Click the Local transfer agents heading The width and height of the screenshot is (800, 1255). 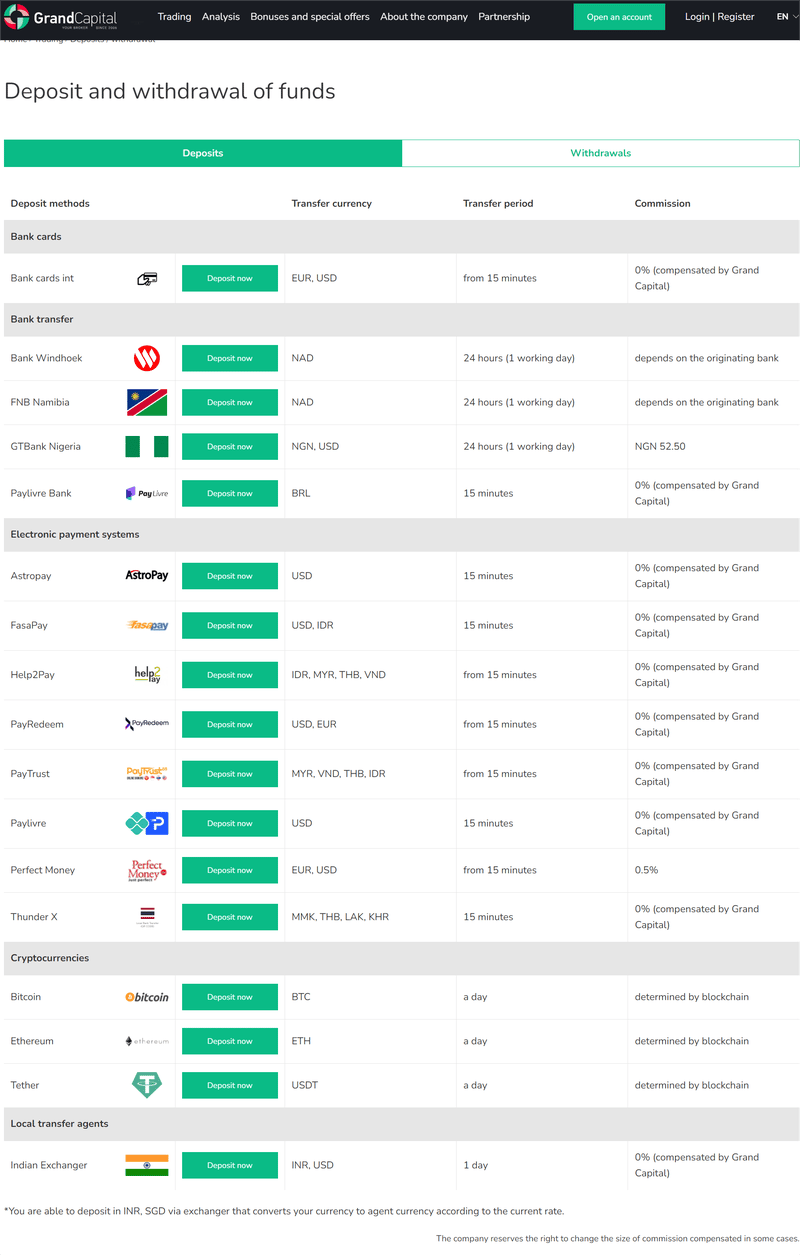[59, 1124]
